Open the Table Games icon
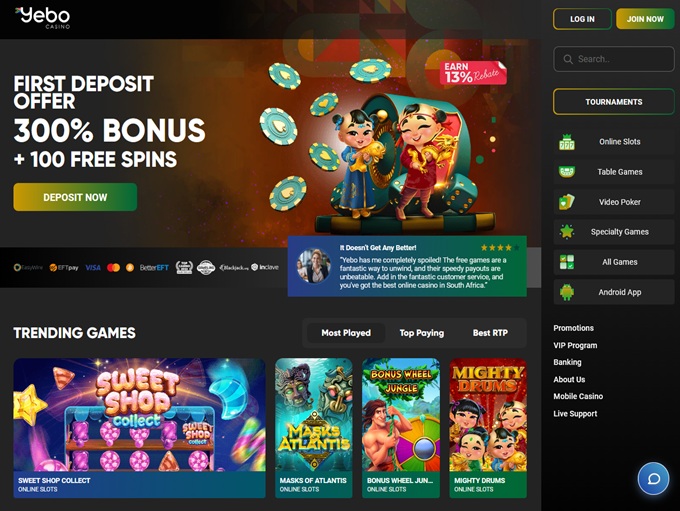Screen dimensions: 680x511 [566, 172]
